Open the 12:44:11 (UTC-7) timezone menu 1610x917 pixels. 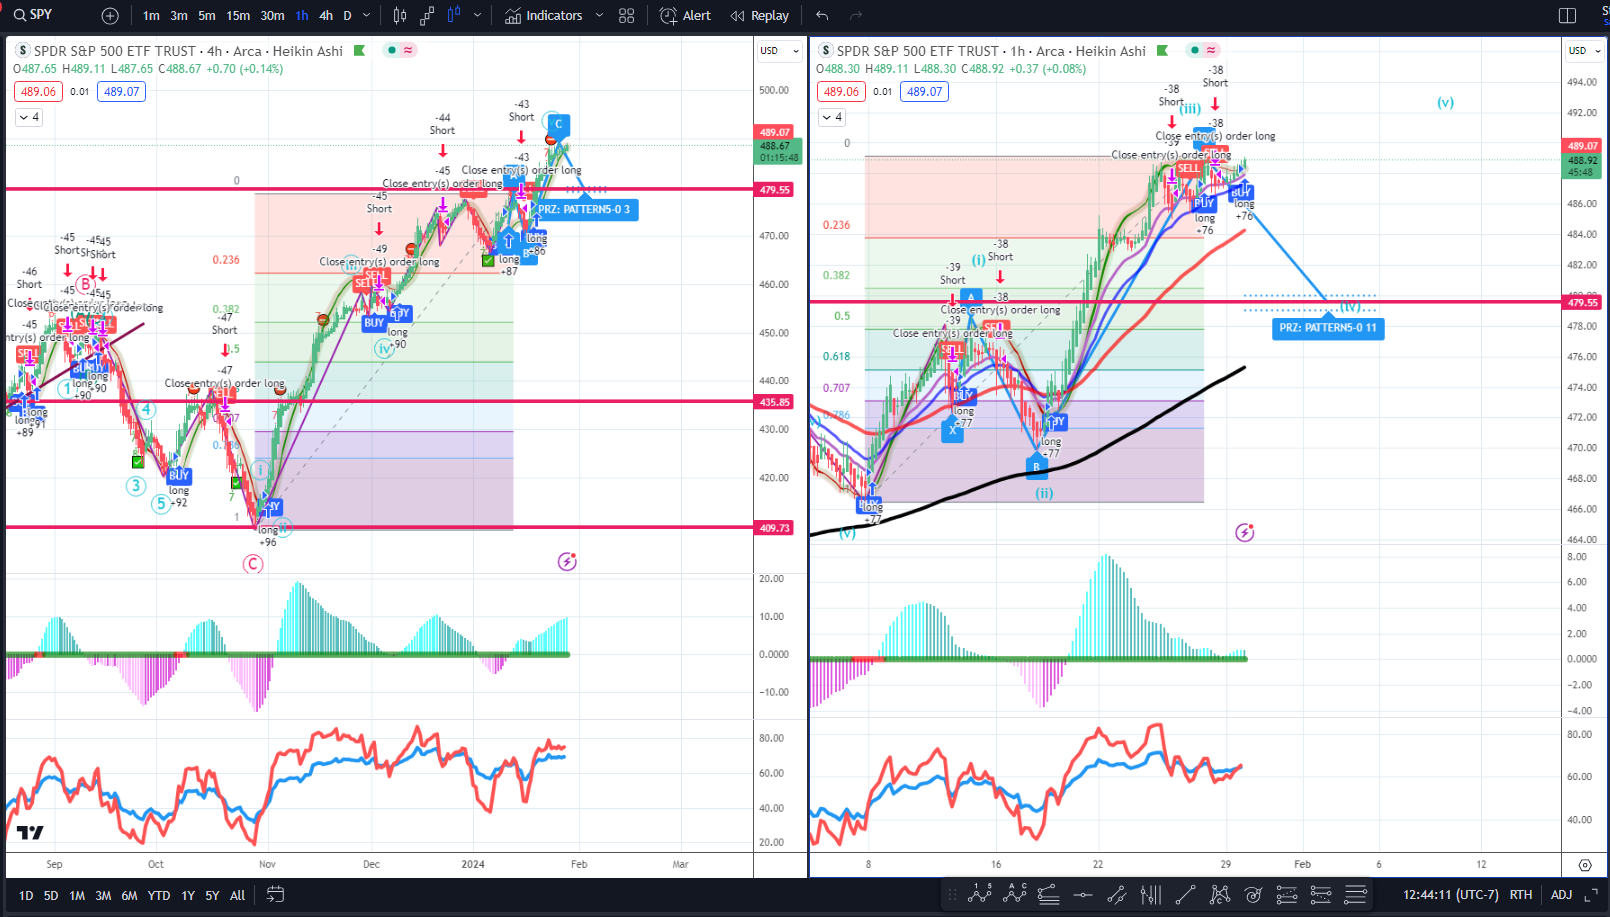(x=1450, y=894)
